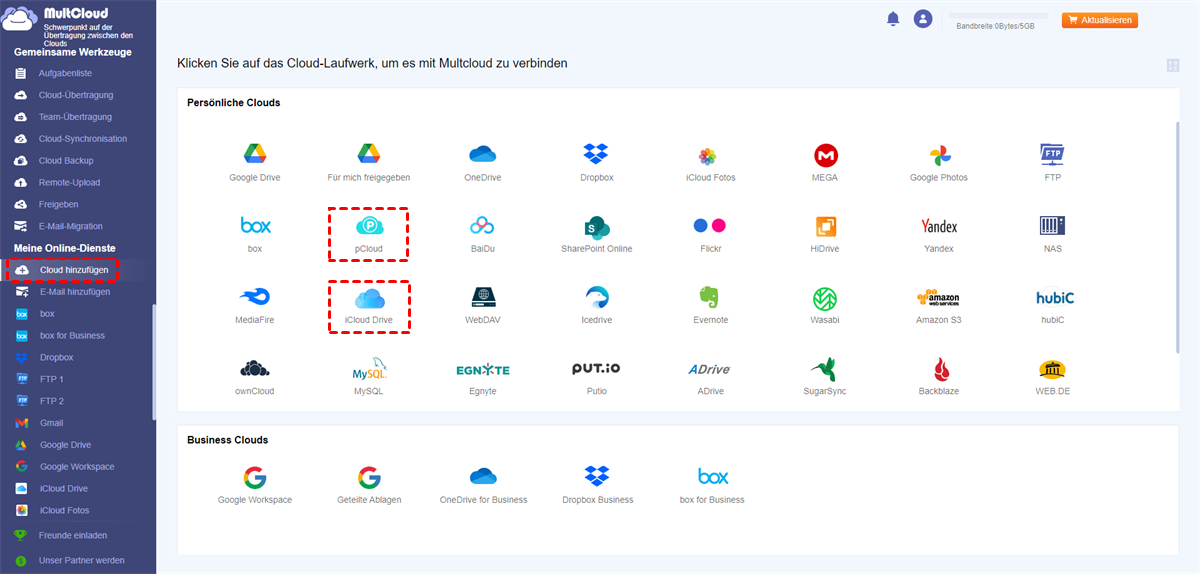The image size is (1200, 574).
Task: Select the Evernote icon
Action: coord(711,305)
